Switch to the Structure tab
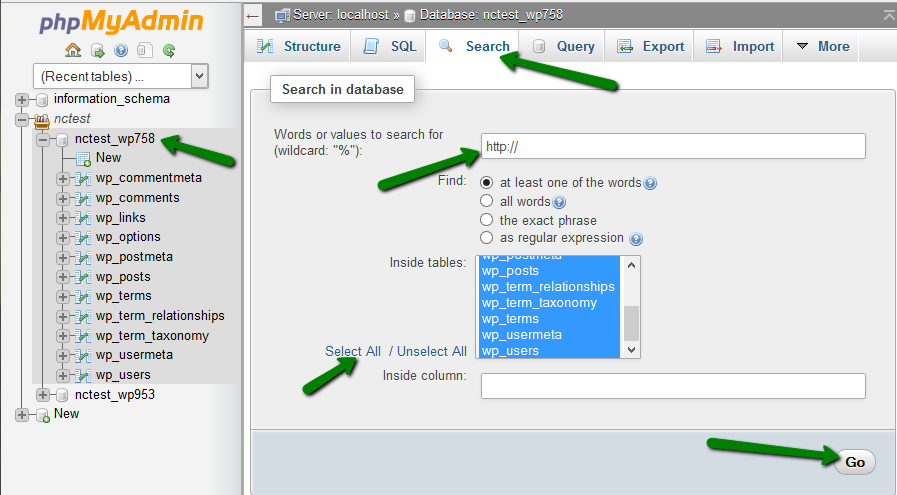 297,46
